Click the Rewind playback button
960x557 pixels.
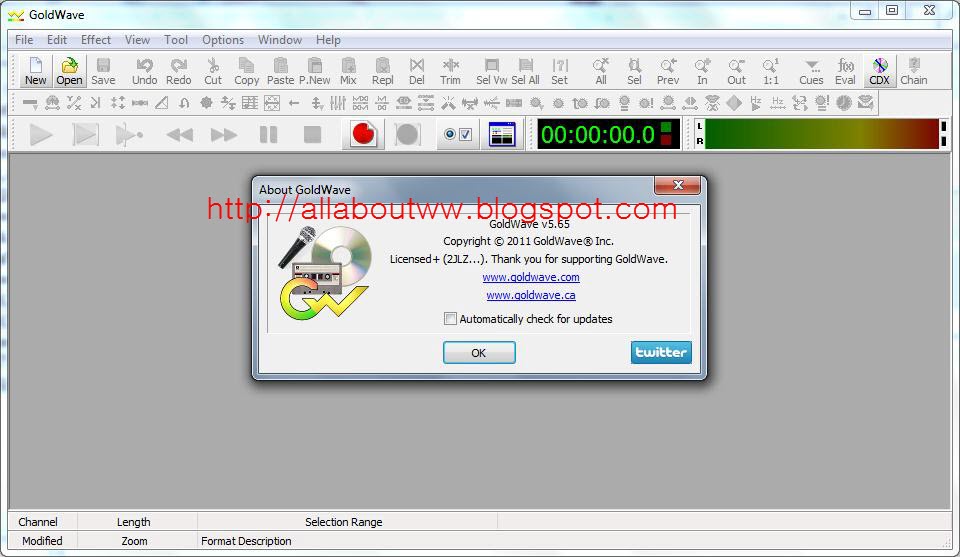point(180,135)
